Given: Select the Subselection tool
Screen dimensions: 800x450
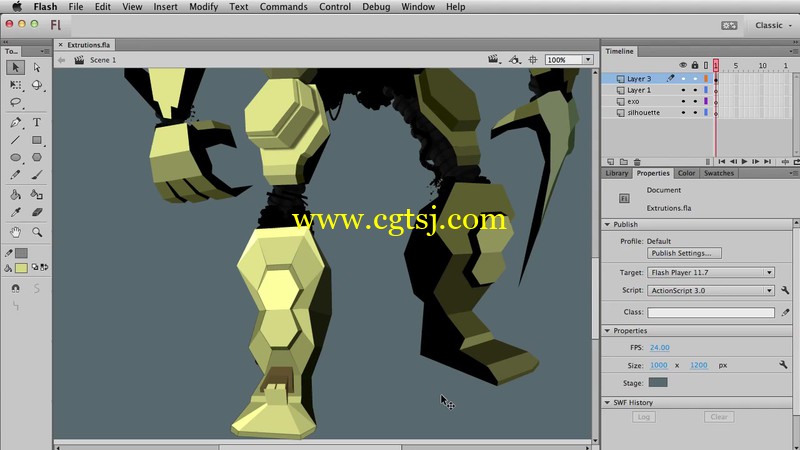Looking at the screenshot, I should (37, 67).
